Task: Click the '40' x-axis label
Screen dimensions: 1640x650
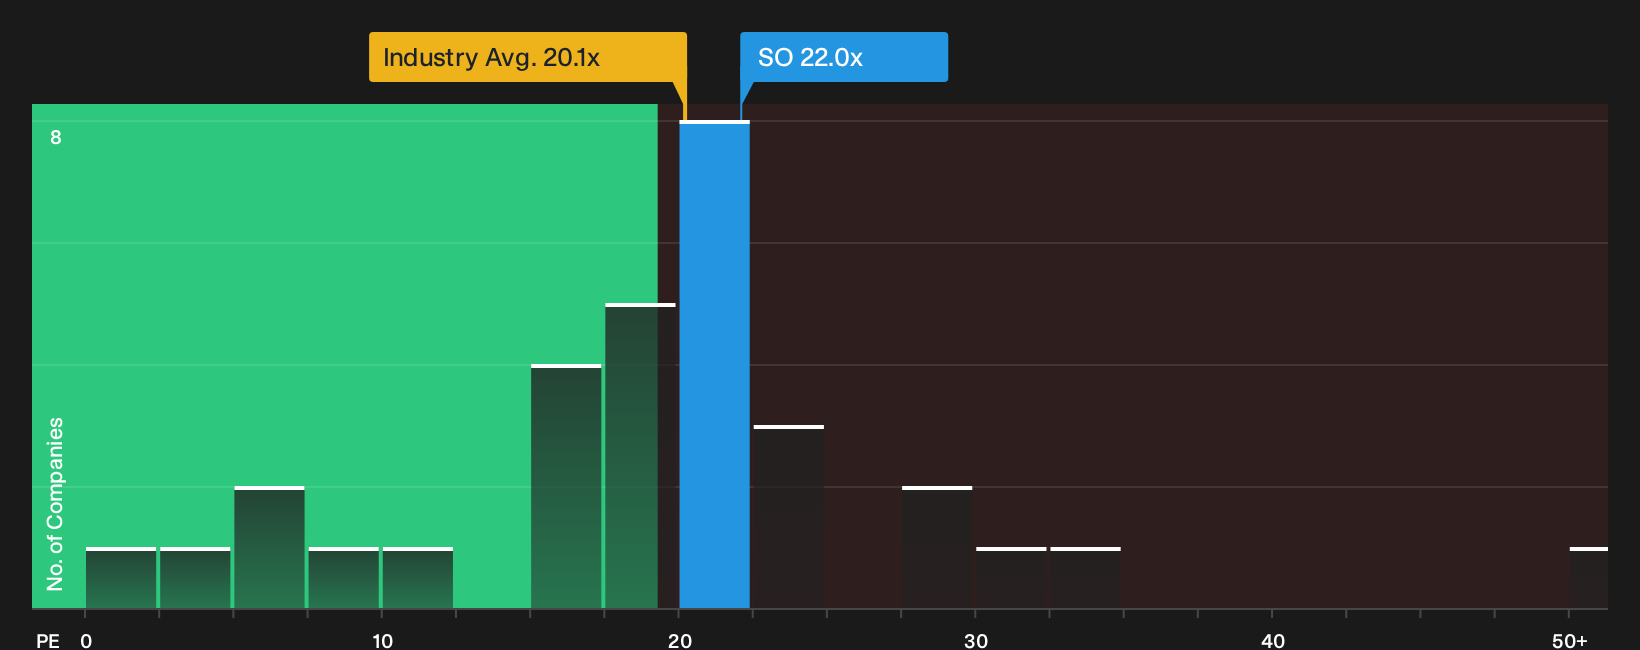Action: coord(1273,640)
